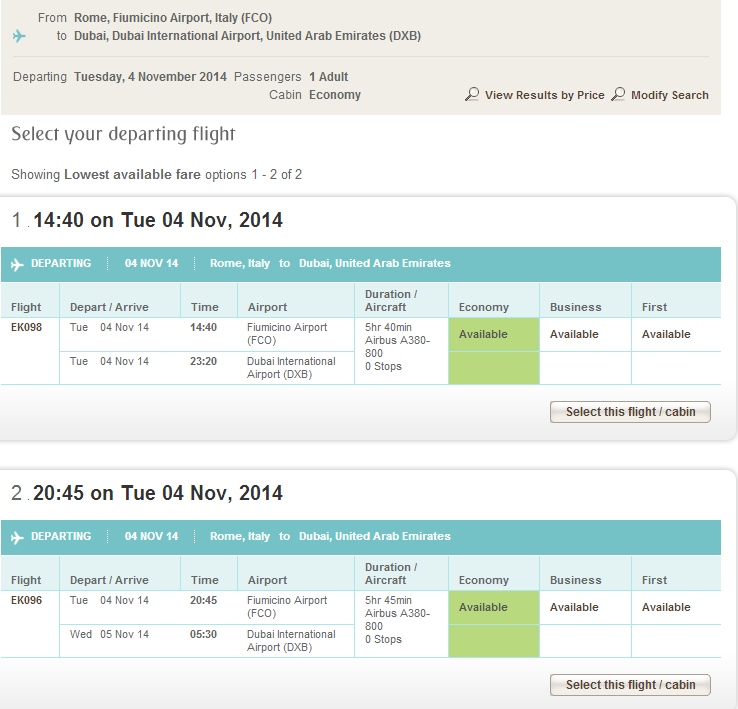This screenshot has height=709, width=738.
Task: Click the 20:45 on Tue 04 Nov heading
Action: 158,493
